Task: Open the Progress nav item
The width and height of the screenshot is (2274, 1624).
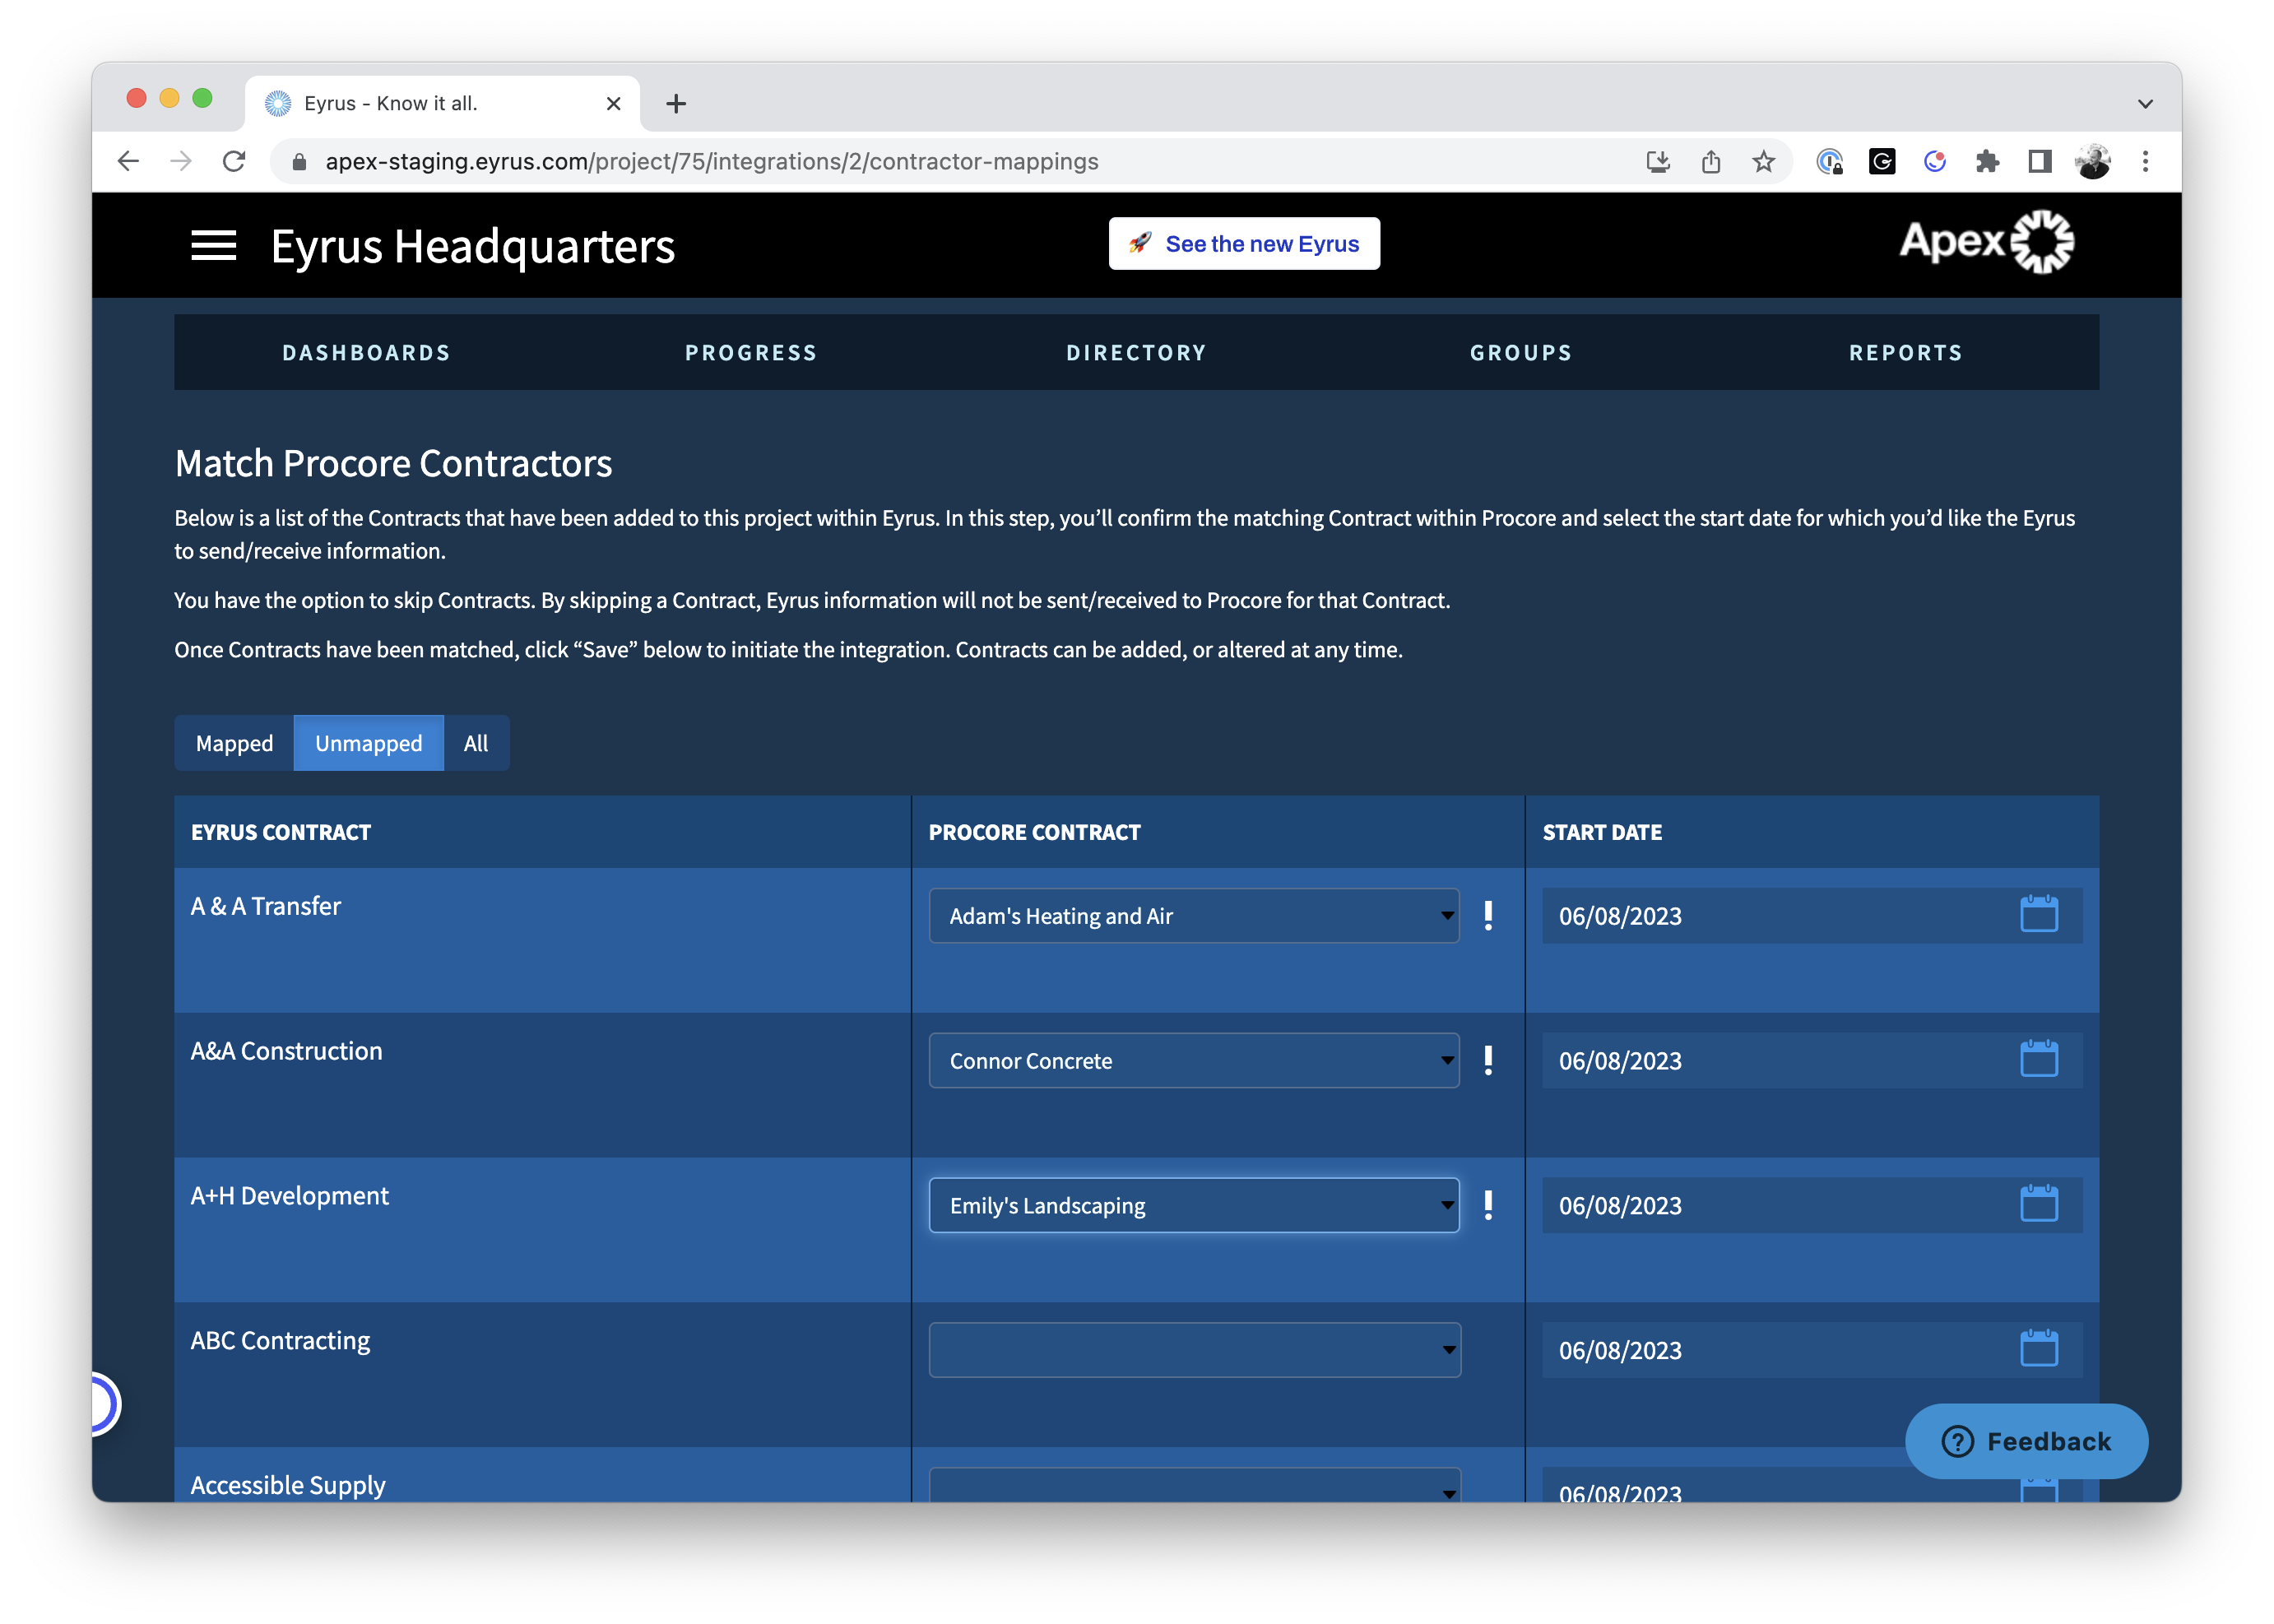Action: pos(751,352)
